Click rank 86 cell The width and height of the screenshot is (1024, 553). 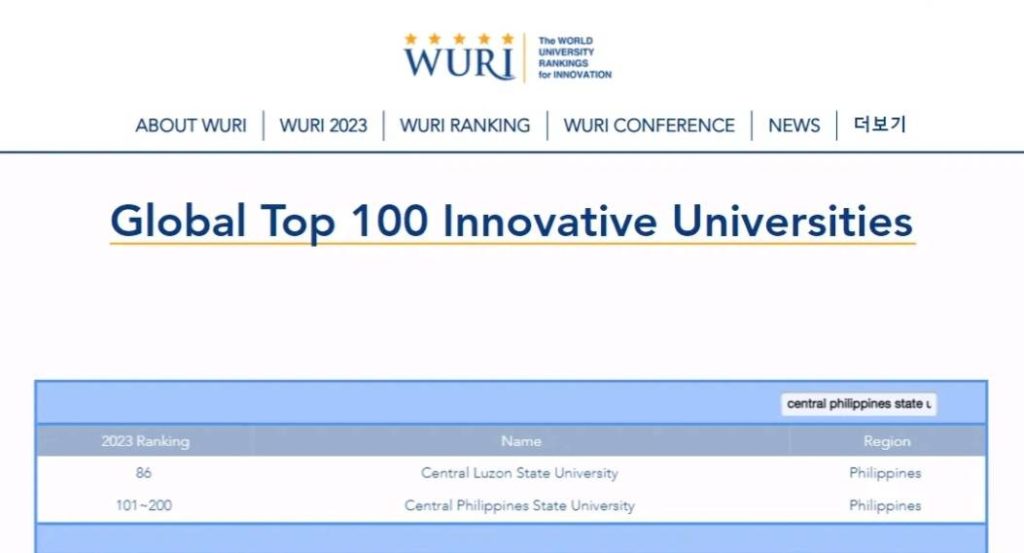[144, 473]
